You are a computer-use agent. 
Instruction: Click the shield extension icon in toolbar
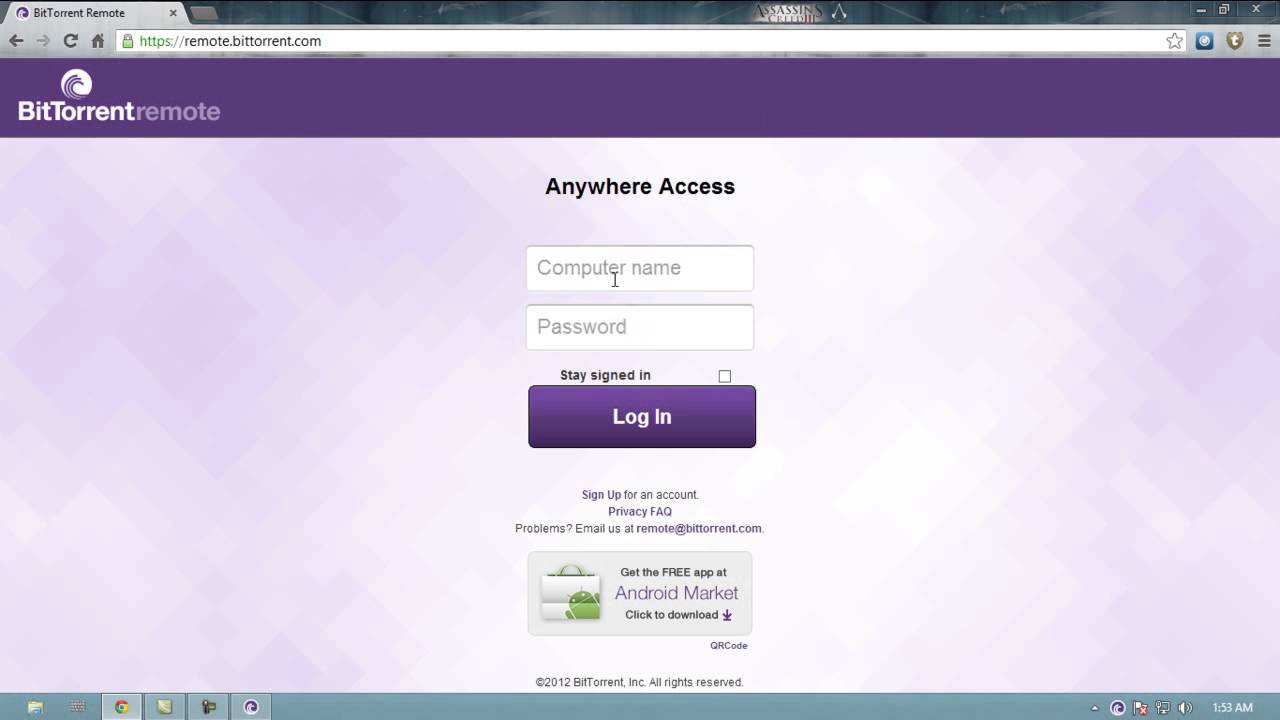[x=1235, y=41]
